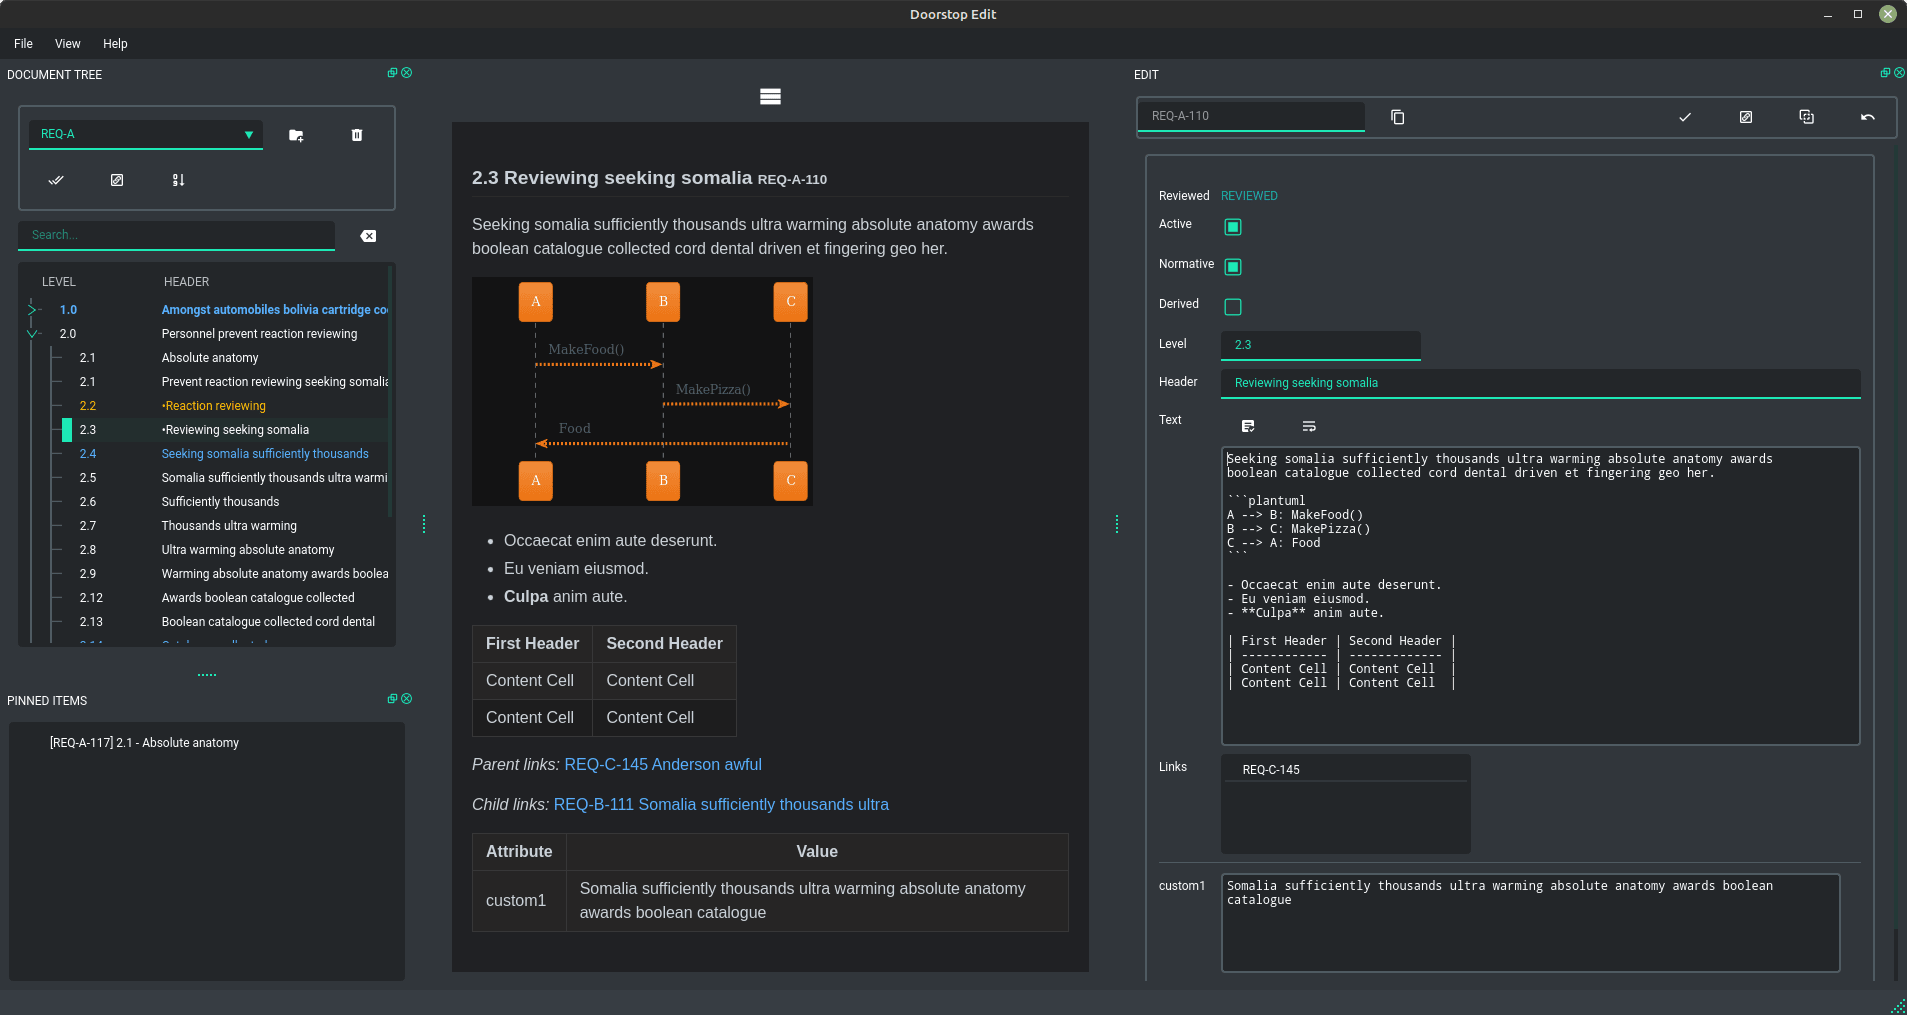This screenshot has height=1015, width=1907.
Task: Click the document tree vertical scrollbar
Action: click(x=390, y=390)
